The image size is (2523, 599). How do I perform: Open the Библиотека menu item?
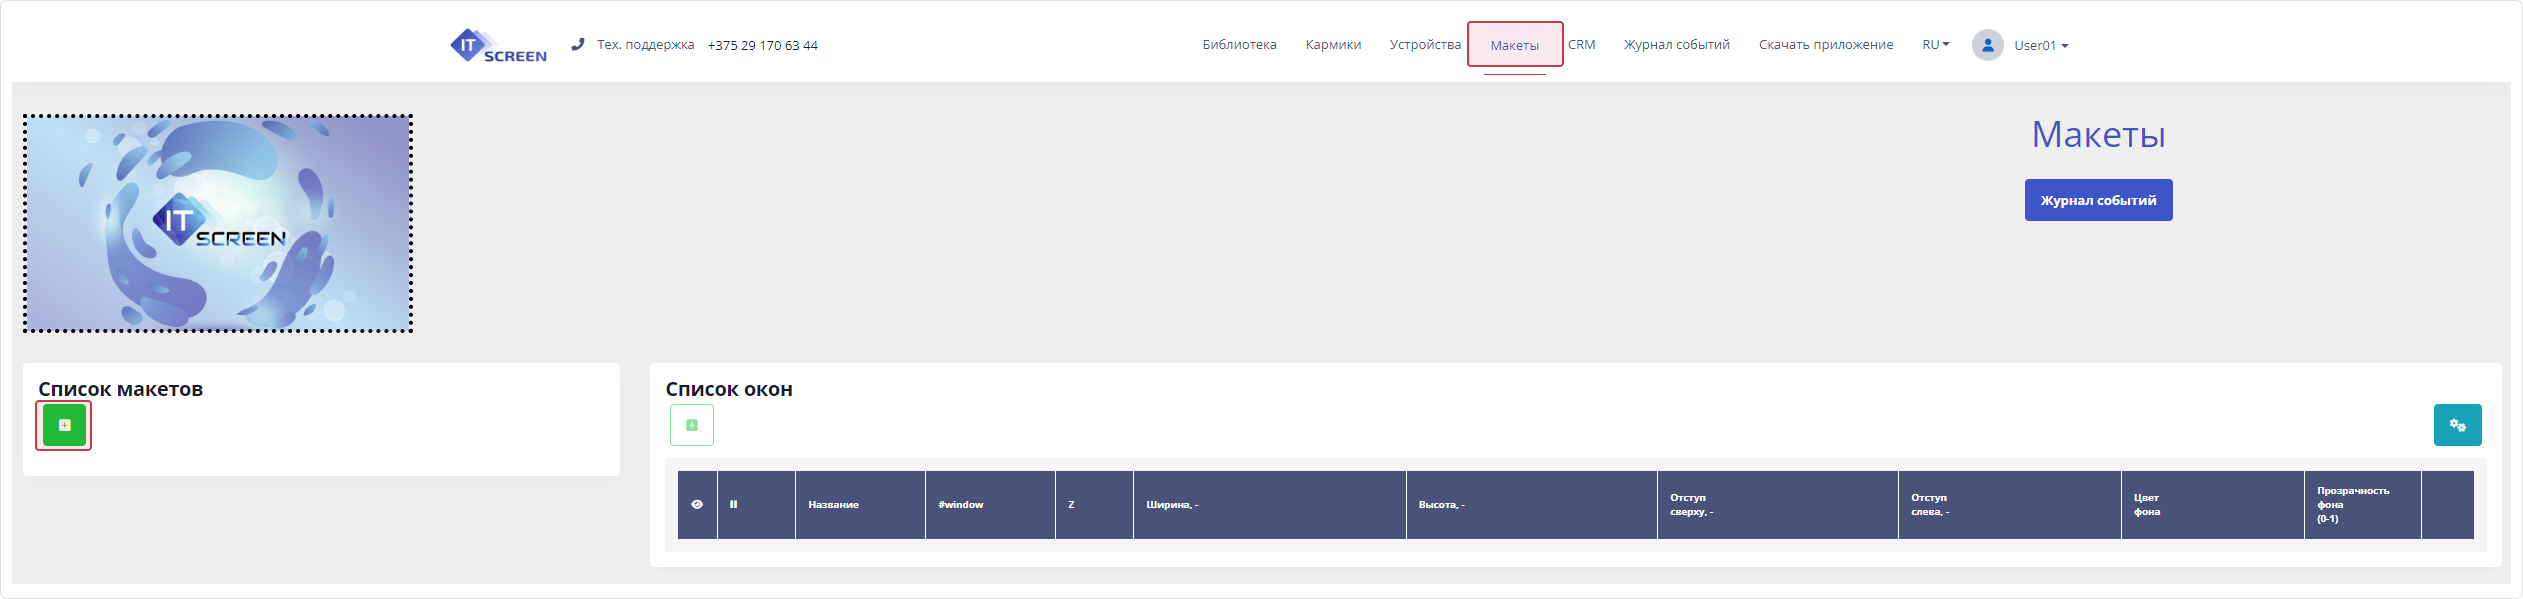pos(1238,45)
